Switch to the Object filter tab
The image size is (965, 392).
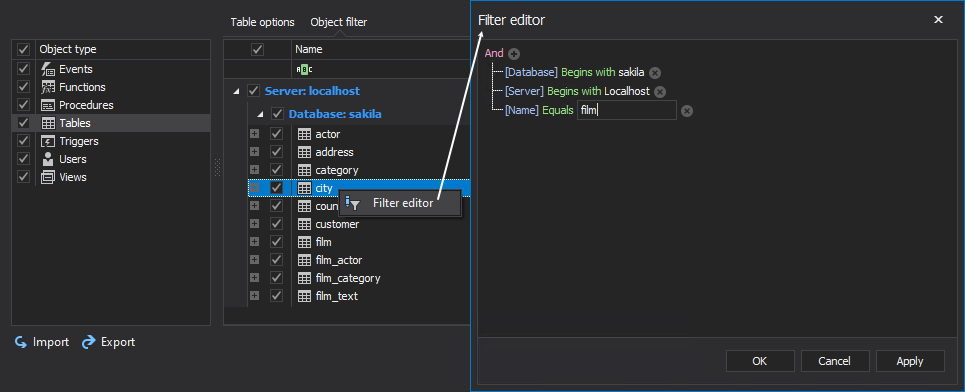[338, 22]
